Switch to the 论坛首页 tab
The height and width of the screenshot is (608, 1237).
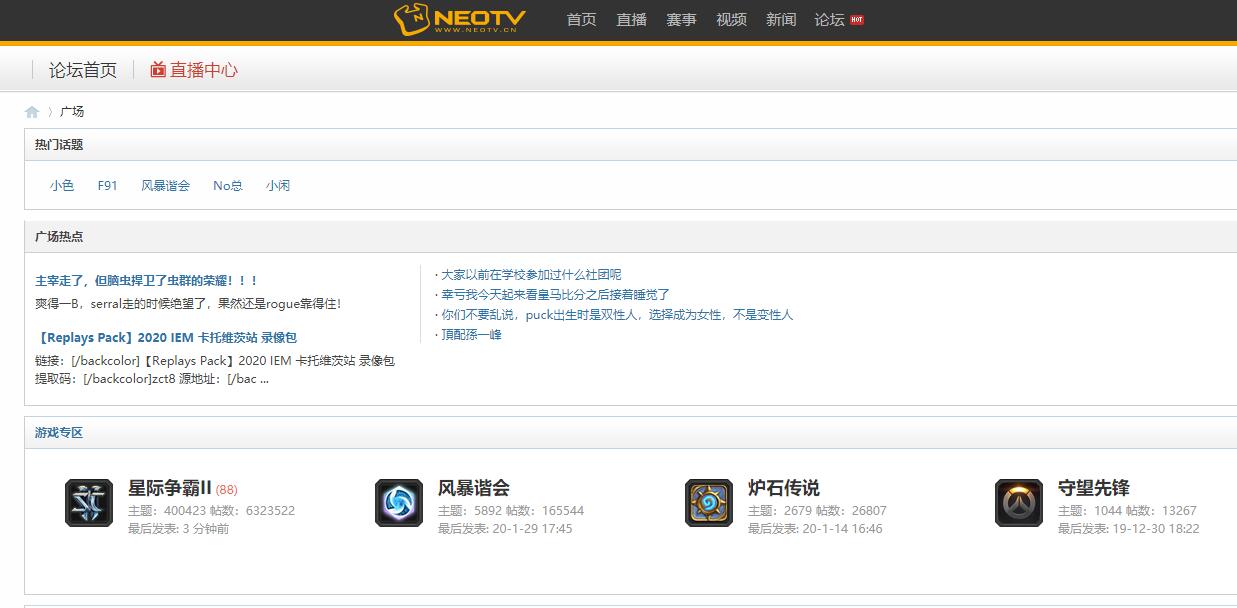pos(83,70)
